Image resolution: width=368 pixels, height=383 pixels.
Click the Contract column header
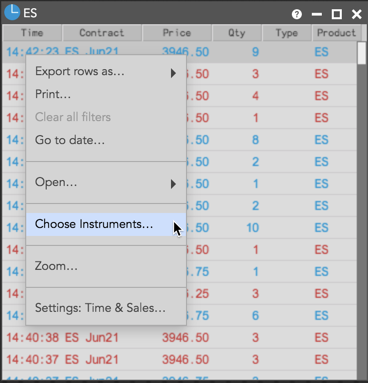pyautogui.click(x=102, y=33)
